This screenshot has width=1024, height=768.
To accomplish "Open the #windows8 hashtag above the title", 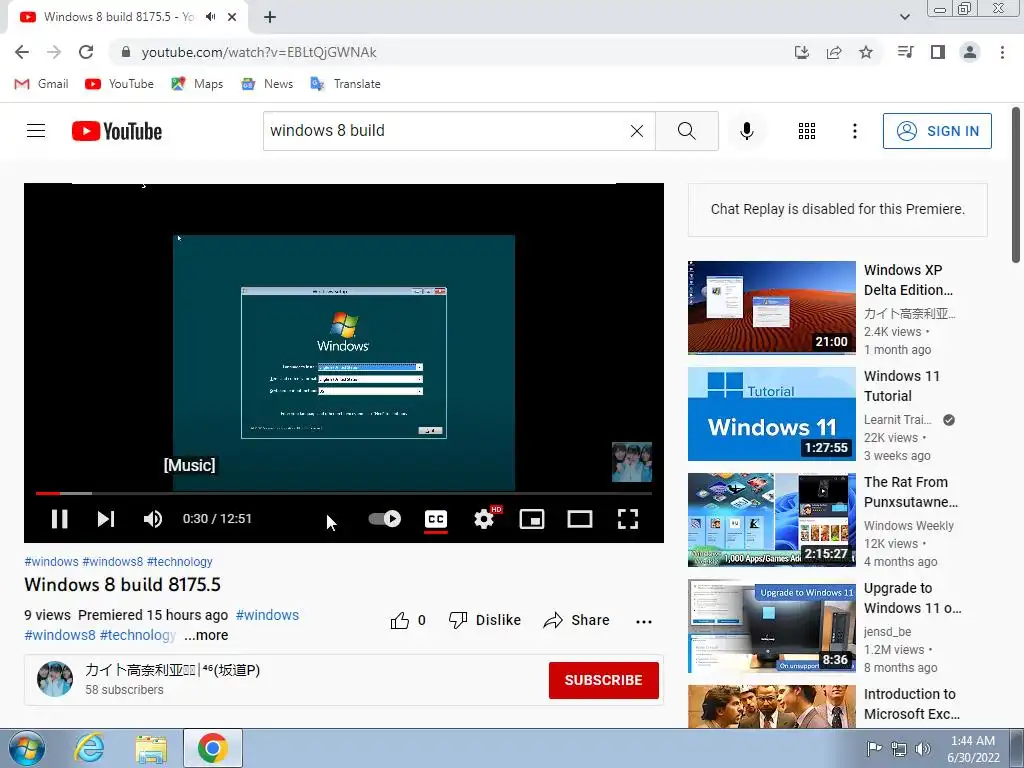I will point(112,562).
